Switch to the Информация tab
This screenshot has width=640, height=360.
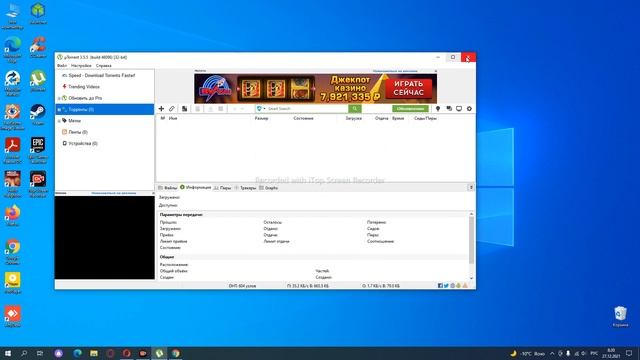[x=196, y=187]
